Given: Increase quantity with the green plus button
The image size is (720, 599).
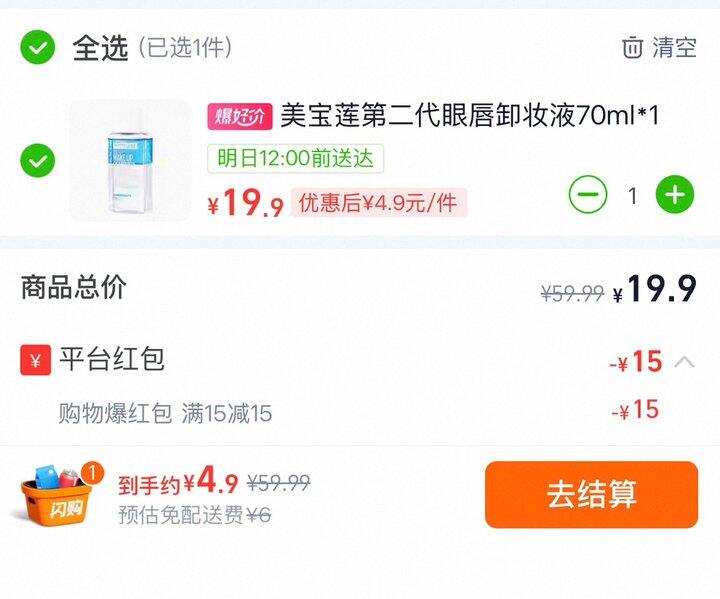Looking at the screenshot, I should pos(675,194).
